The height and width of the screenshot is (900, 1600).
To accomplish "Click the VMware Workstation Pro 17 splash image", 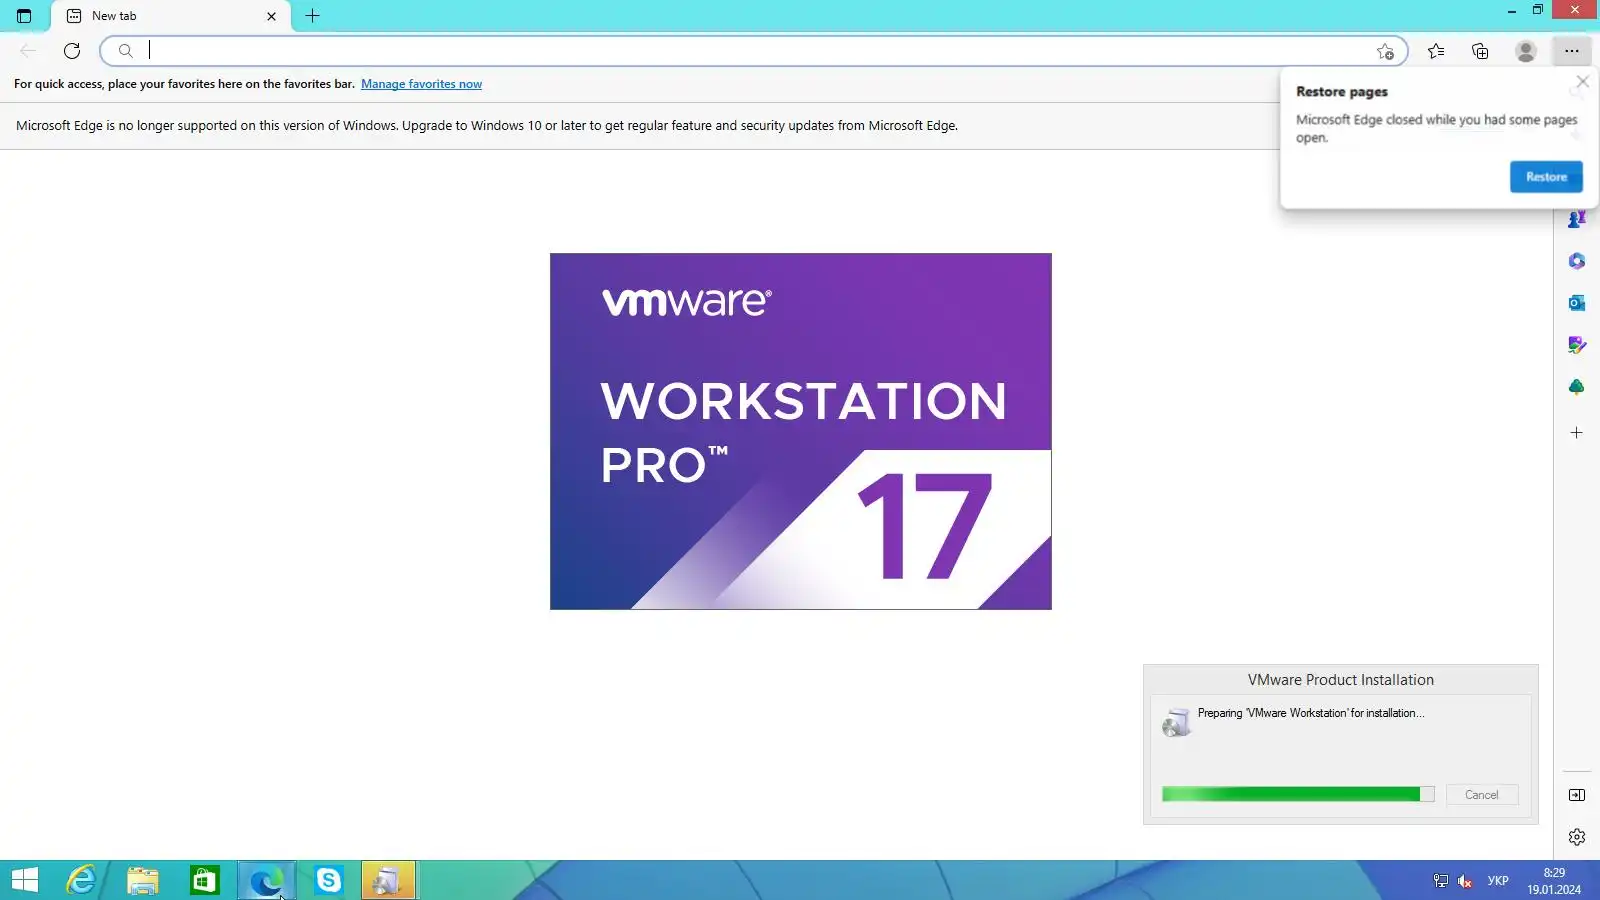I will point(801,431).
